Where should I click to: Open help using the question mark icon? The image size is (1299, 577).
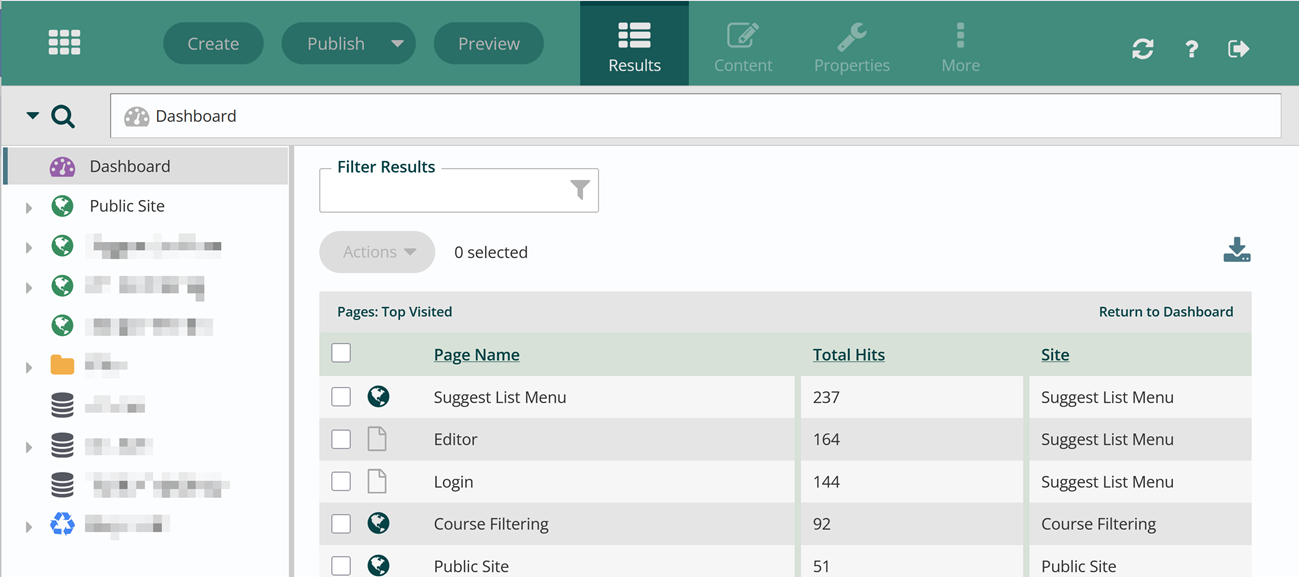(x=1191, y=48)
